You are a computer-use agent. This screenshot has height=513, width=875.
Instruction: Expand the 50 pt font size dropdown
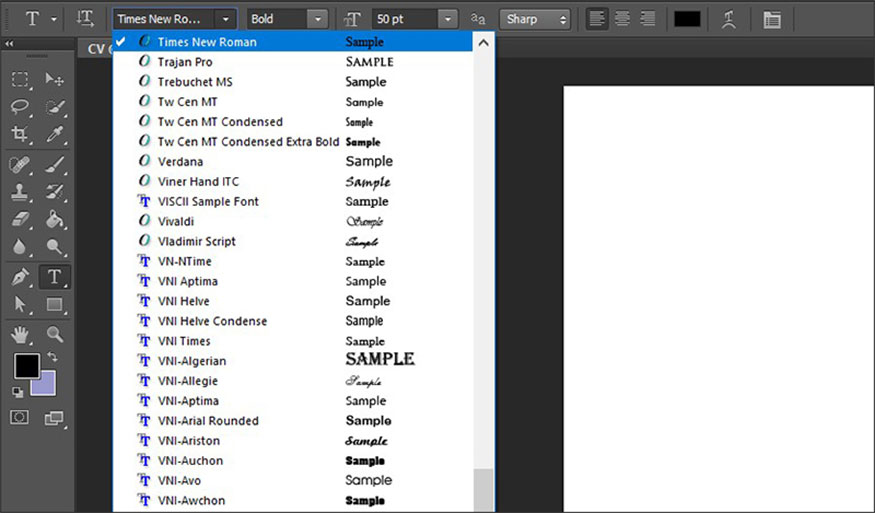coord(447,19)
